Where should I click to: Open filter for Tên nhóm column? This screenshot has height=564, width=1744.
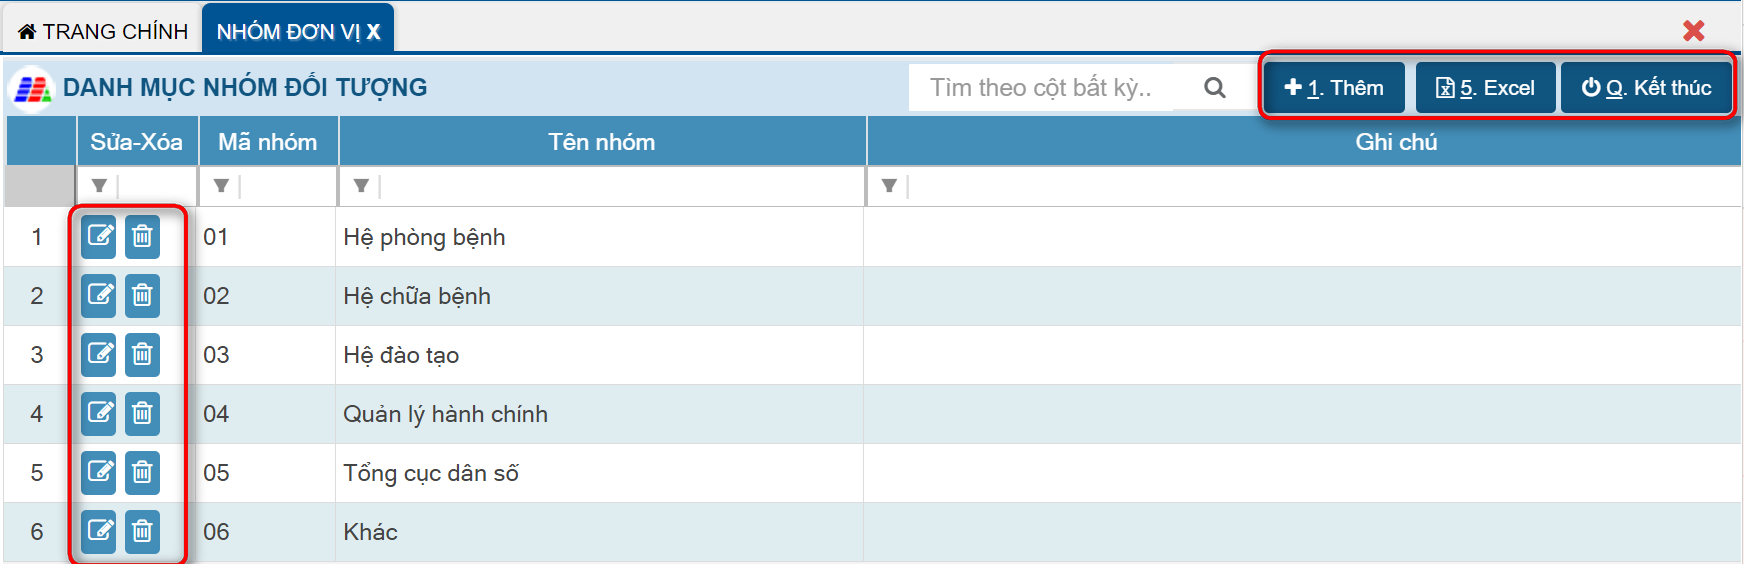click(x=361, y=186)
